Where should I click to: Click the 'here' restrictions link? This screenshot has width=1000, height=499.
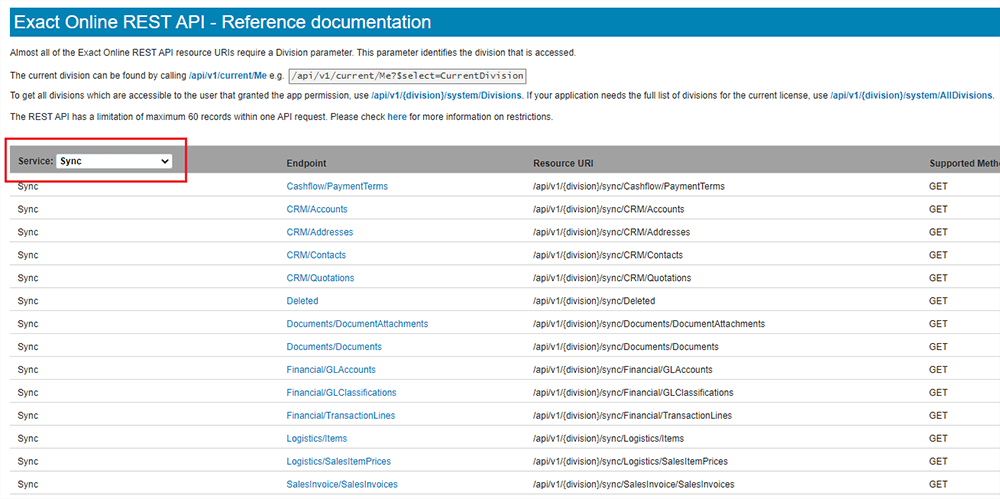point(397,117)
